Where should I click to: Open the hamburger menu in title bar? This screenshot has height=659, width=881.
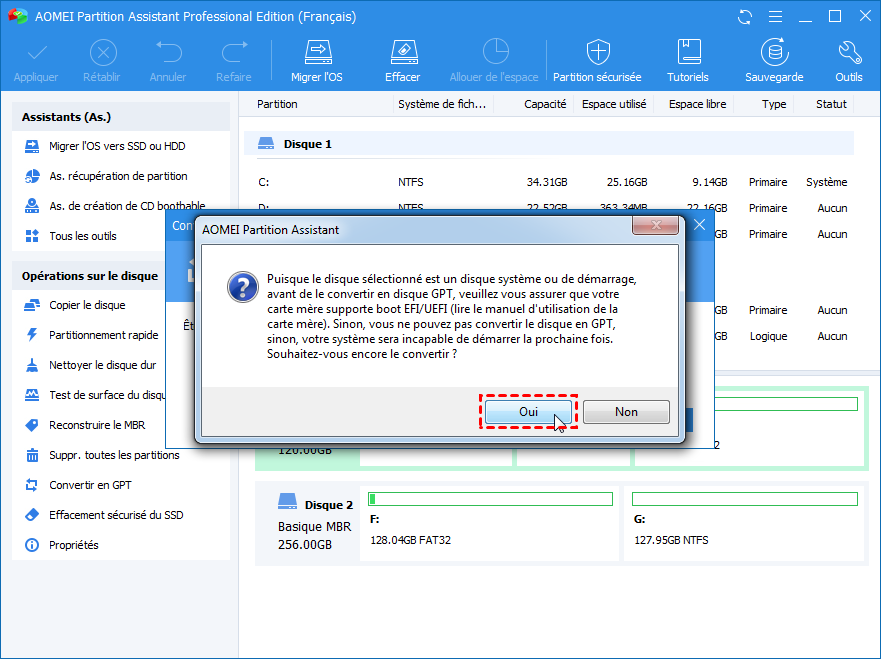(x=775, y=17)
